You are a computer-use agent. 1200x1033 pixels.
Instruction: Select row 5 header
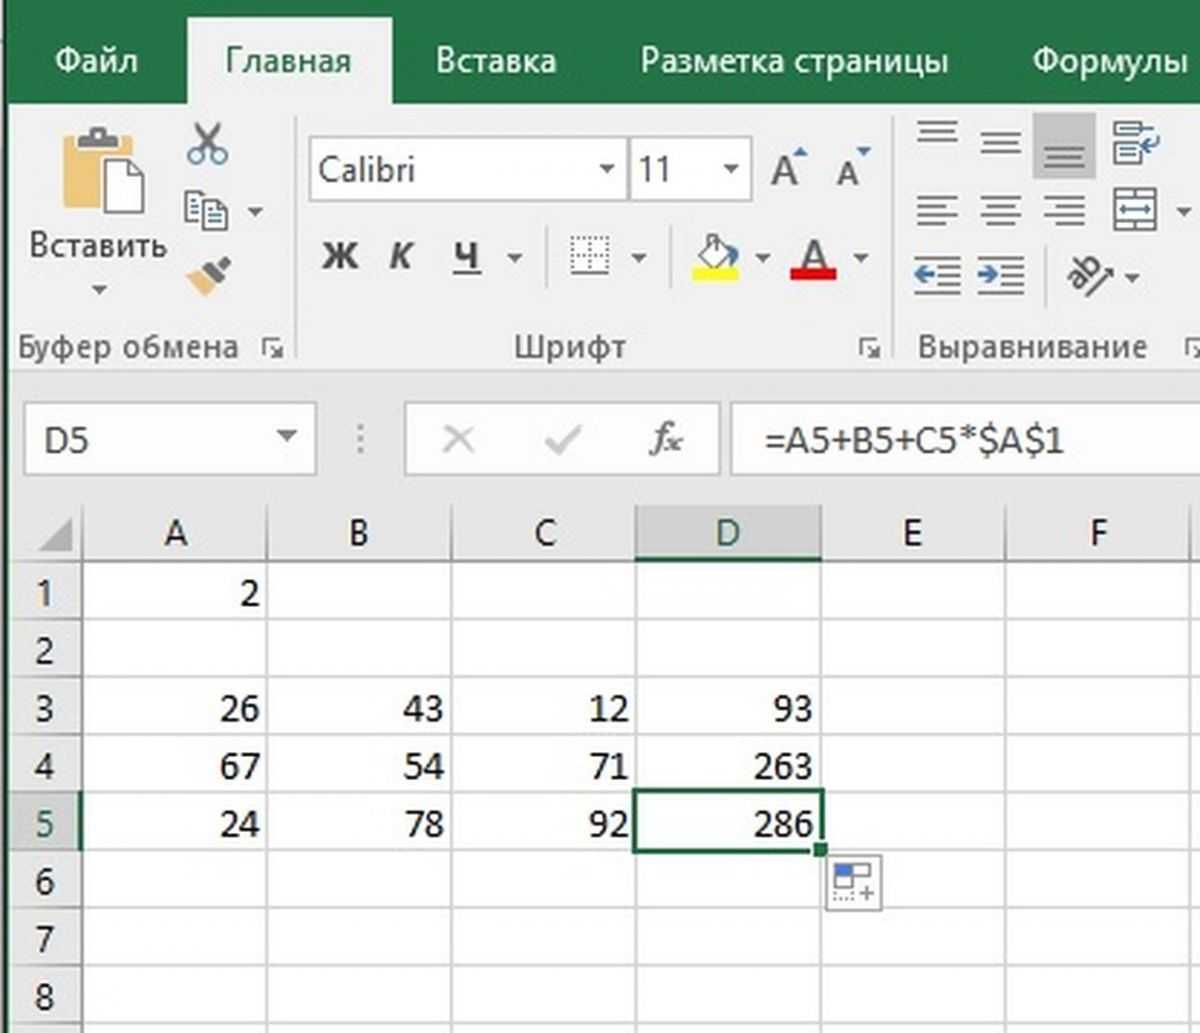coord(44,824)
